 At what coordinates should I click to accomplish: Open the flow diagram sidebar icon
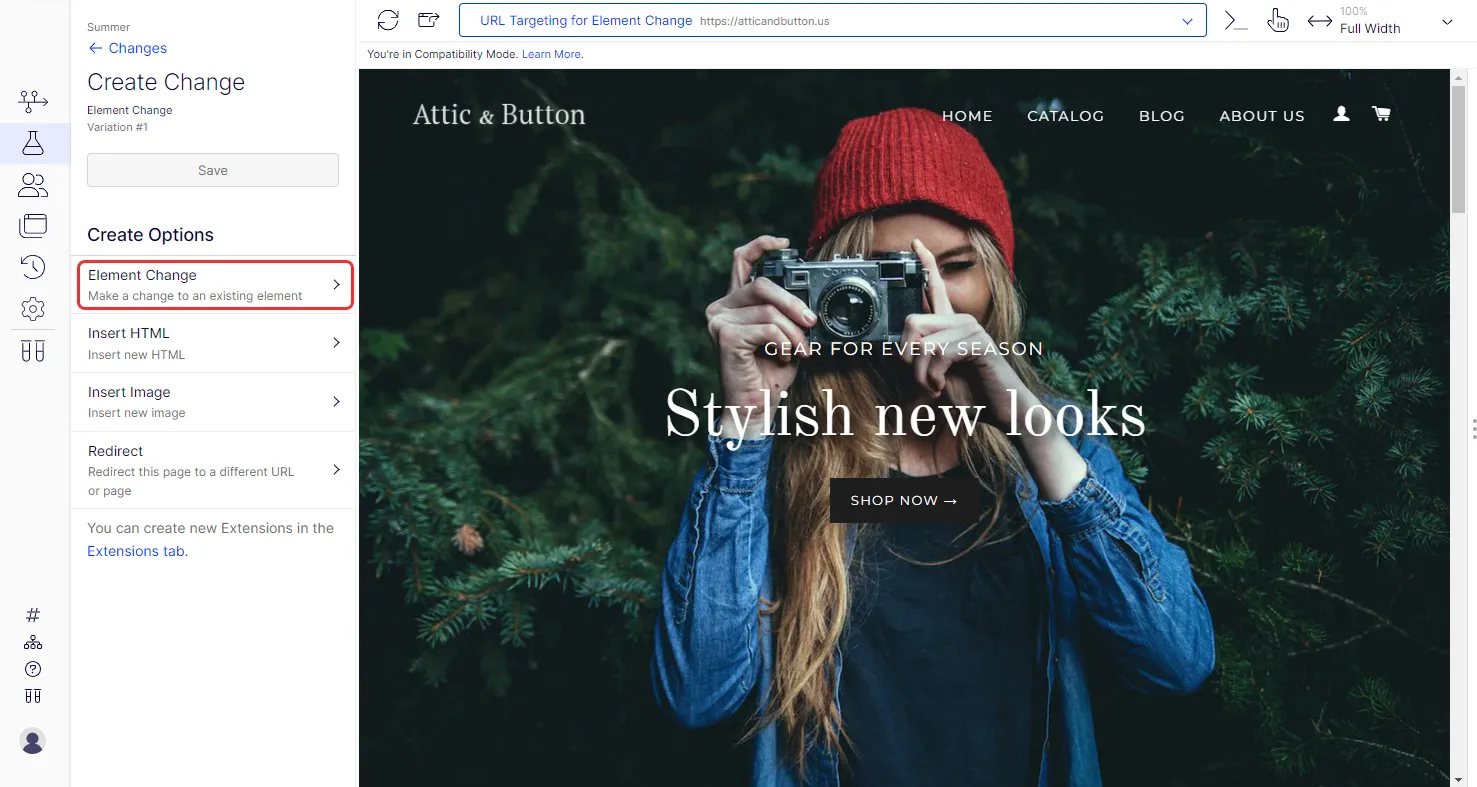(33, 101)
